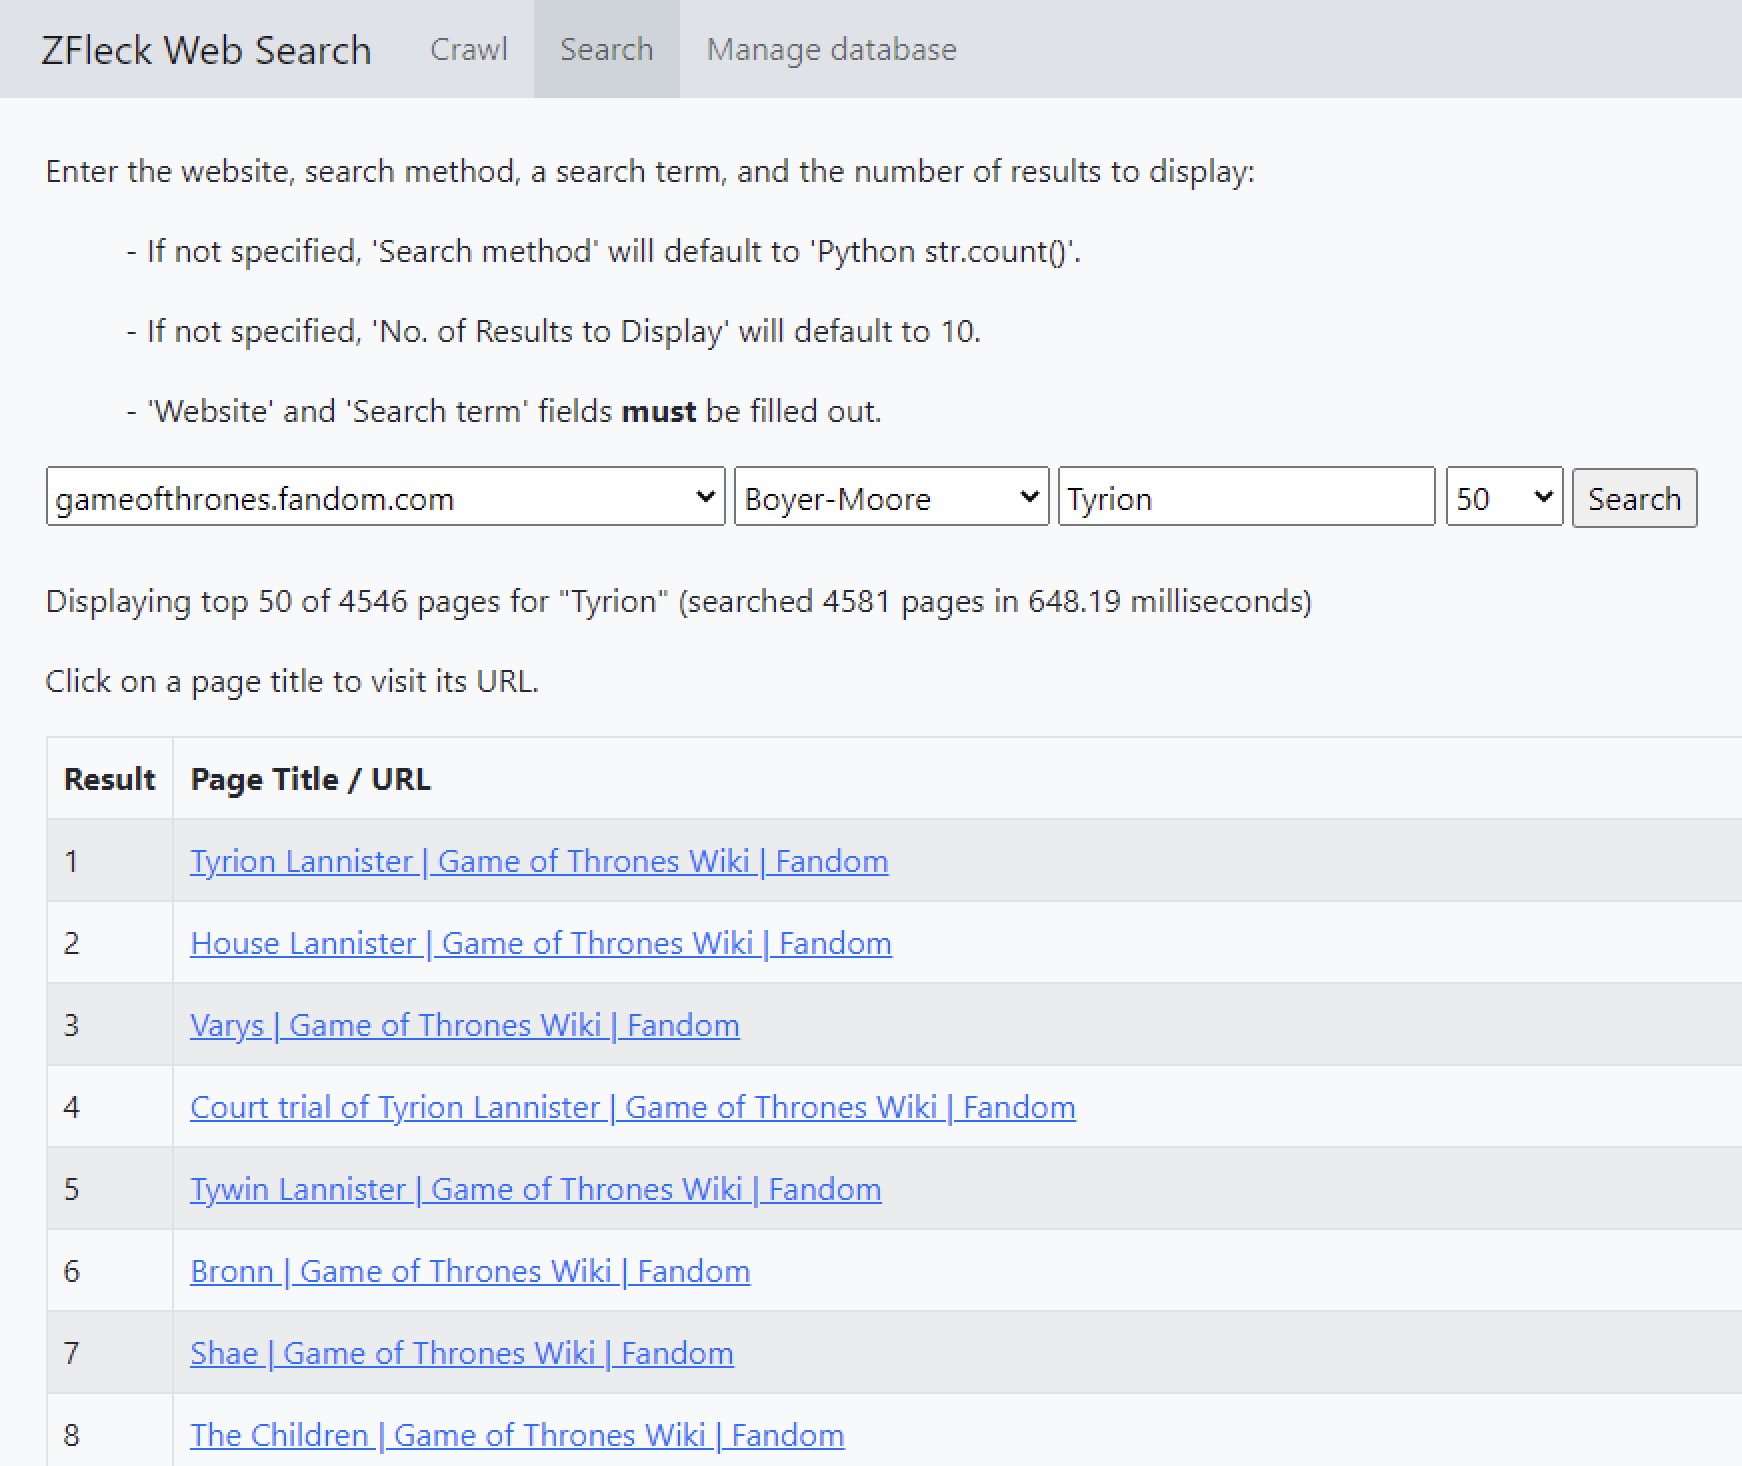Screen dimensions: 1742x1466
Task: Click the search term field containing Tyrion
Action: point(1246,497)
